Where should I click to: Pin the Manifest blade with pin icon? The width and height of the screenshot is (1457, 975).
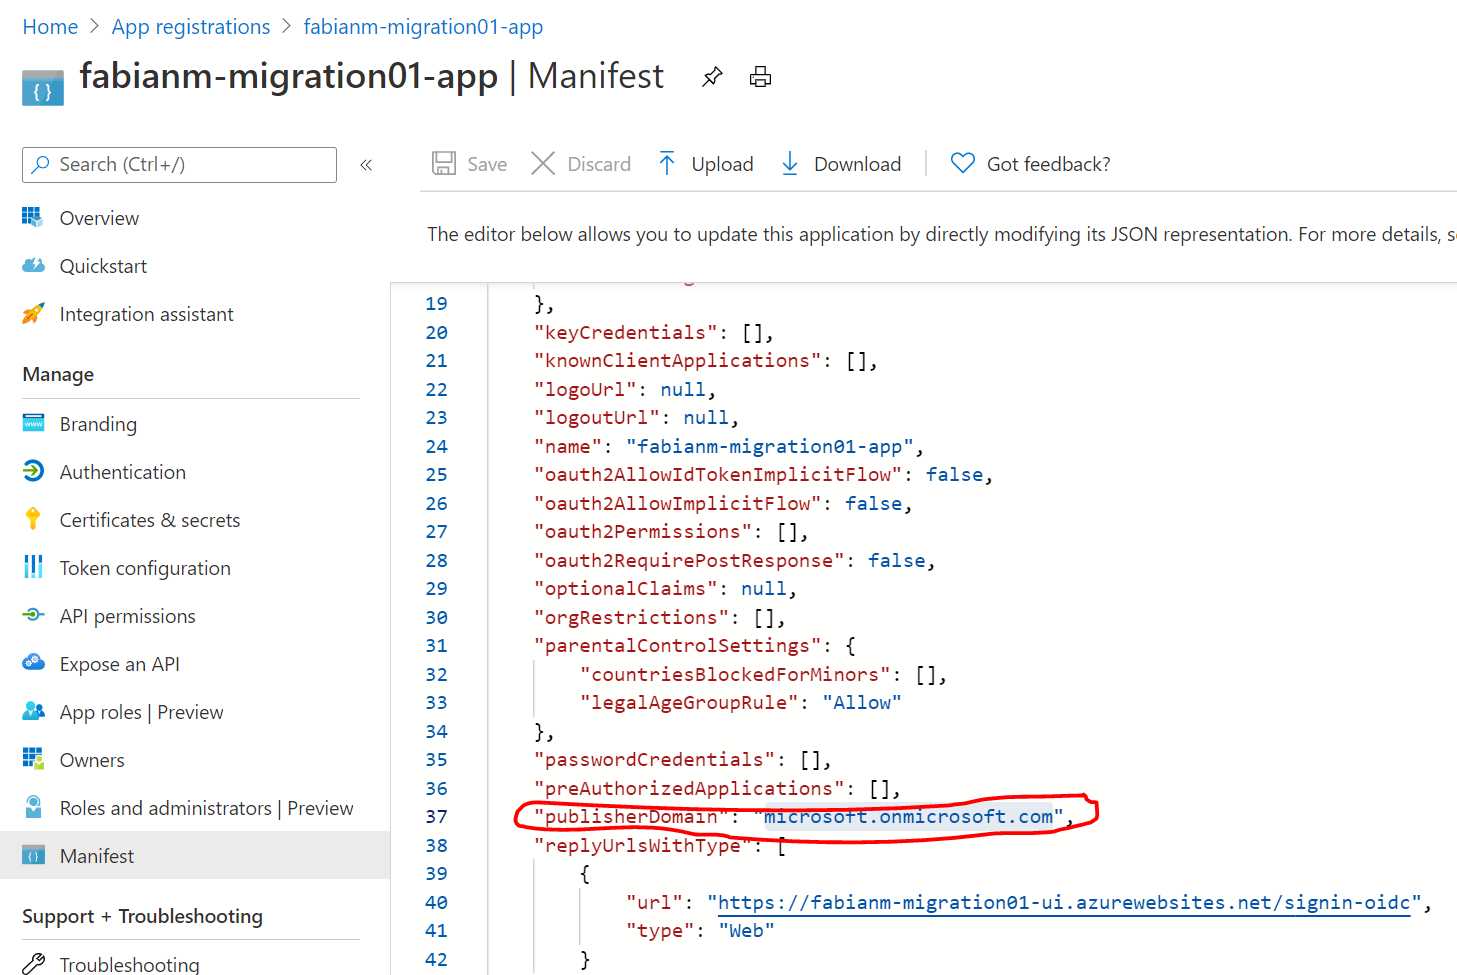click(x=712, y=77)
